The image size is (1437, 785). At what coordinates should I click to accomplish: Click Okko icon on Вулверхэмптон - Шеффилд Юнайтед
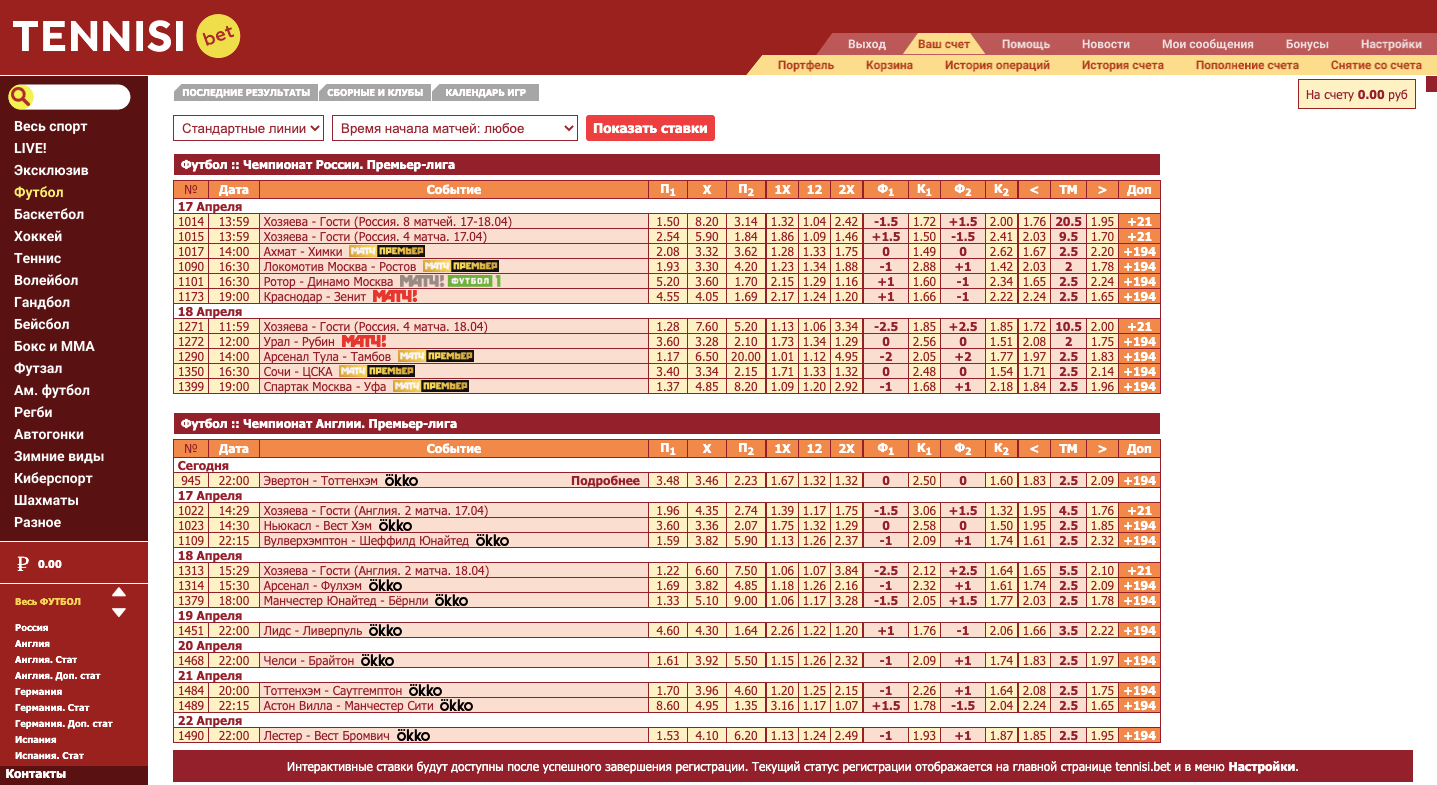492,541
